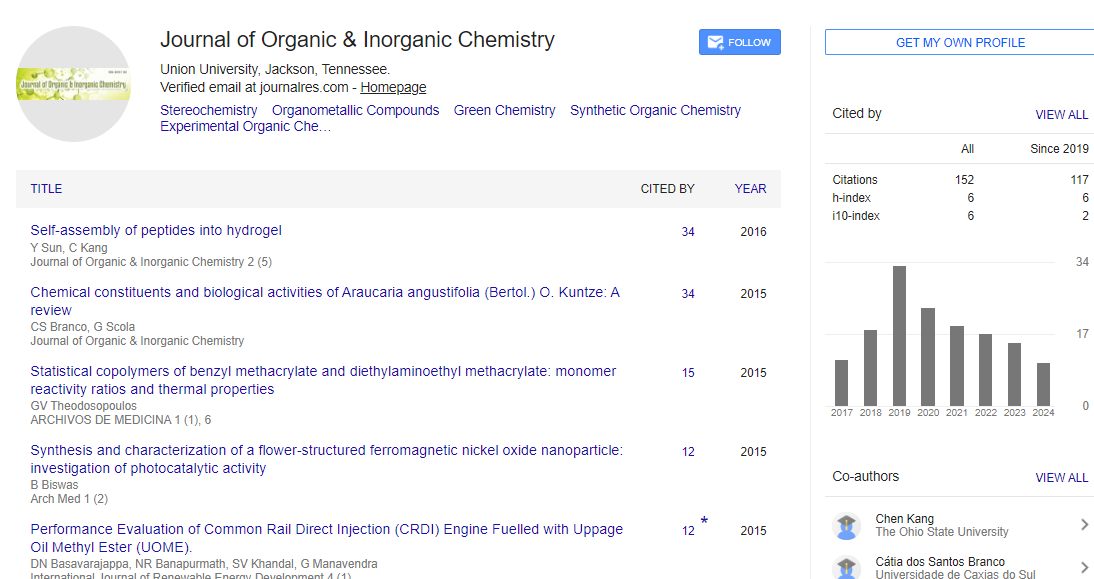Select the Stereochemistry interest tag
The width and height of the screenshot is (1094, 579).
208,110
